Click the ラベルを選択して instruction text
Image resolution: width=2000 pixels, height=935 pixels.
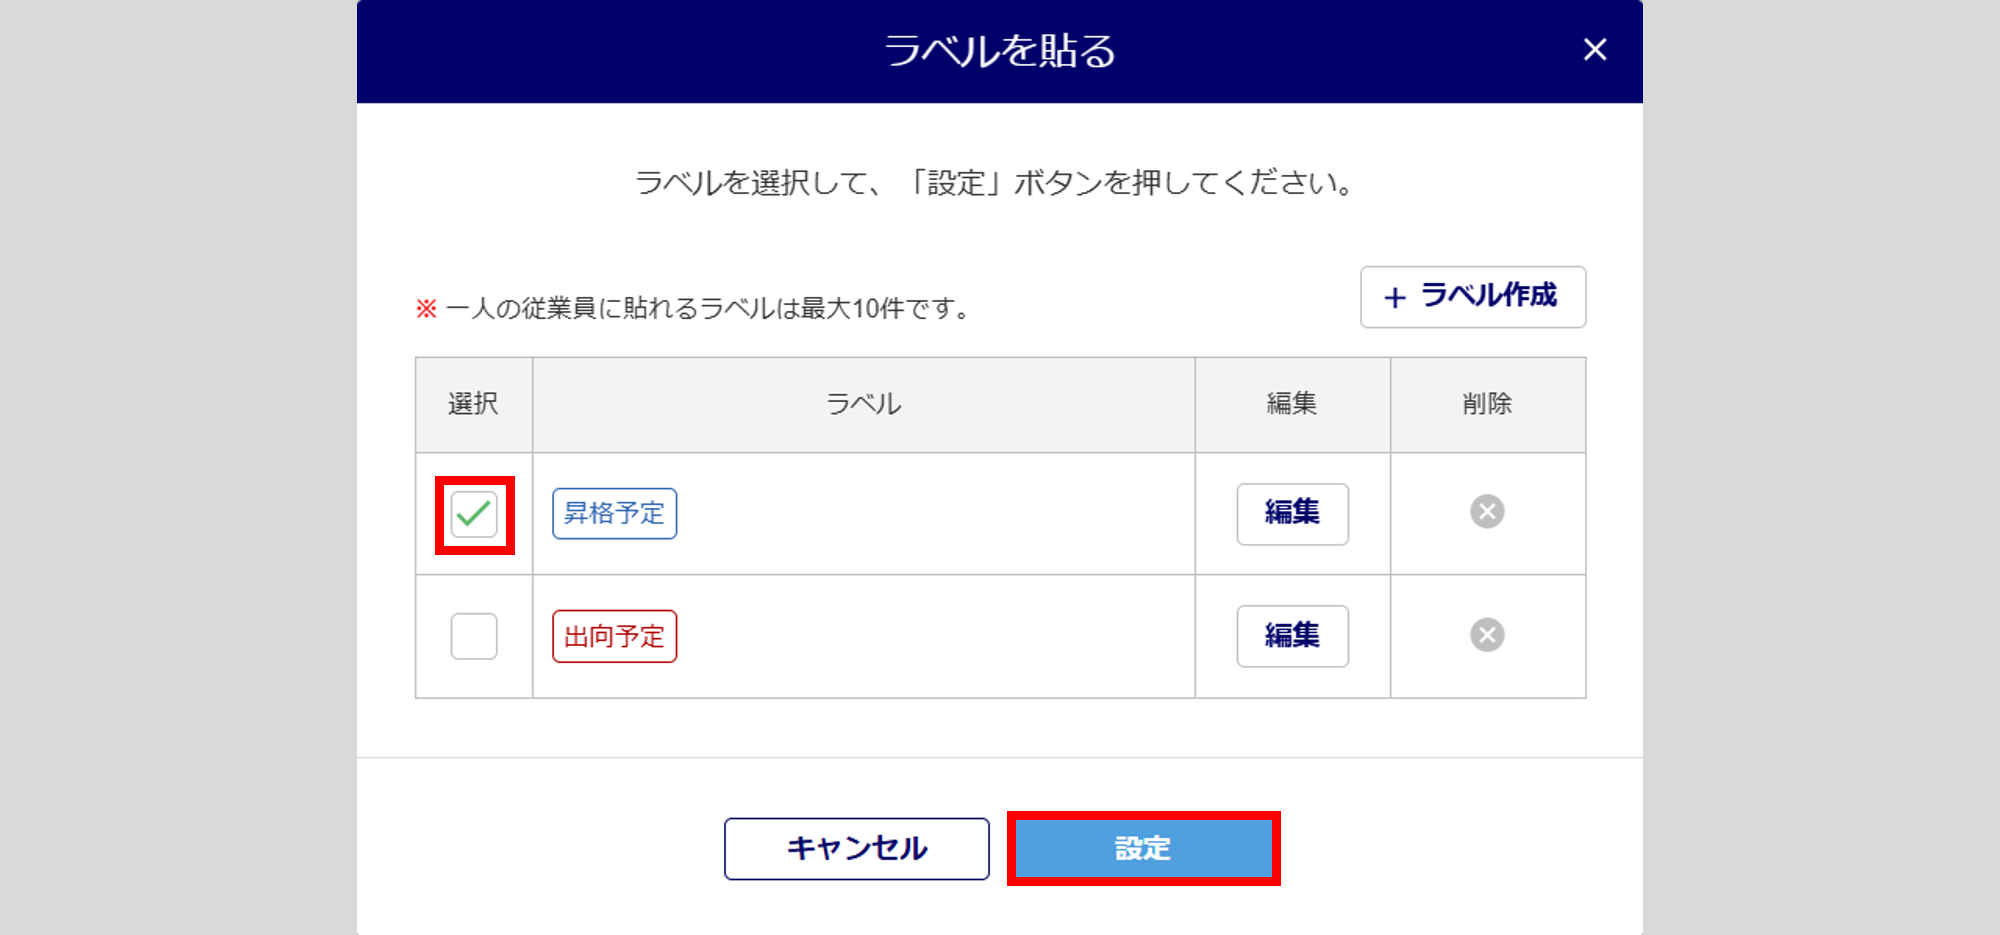click(x=996, y=184)
